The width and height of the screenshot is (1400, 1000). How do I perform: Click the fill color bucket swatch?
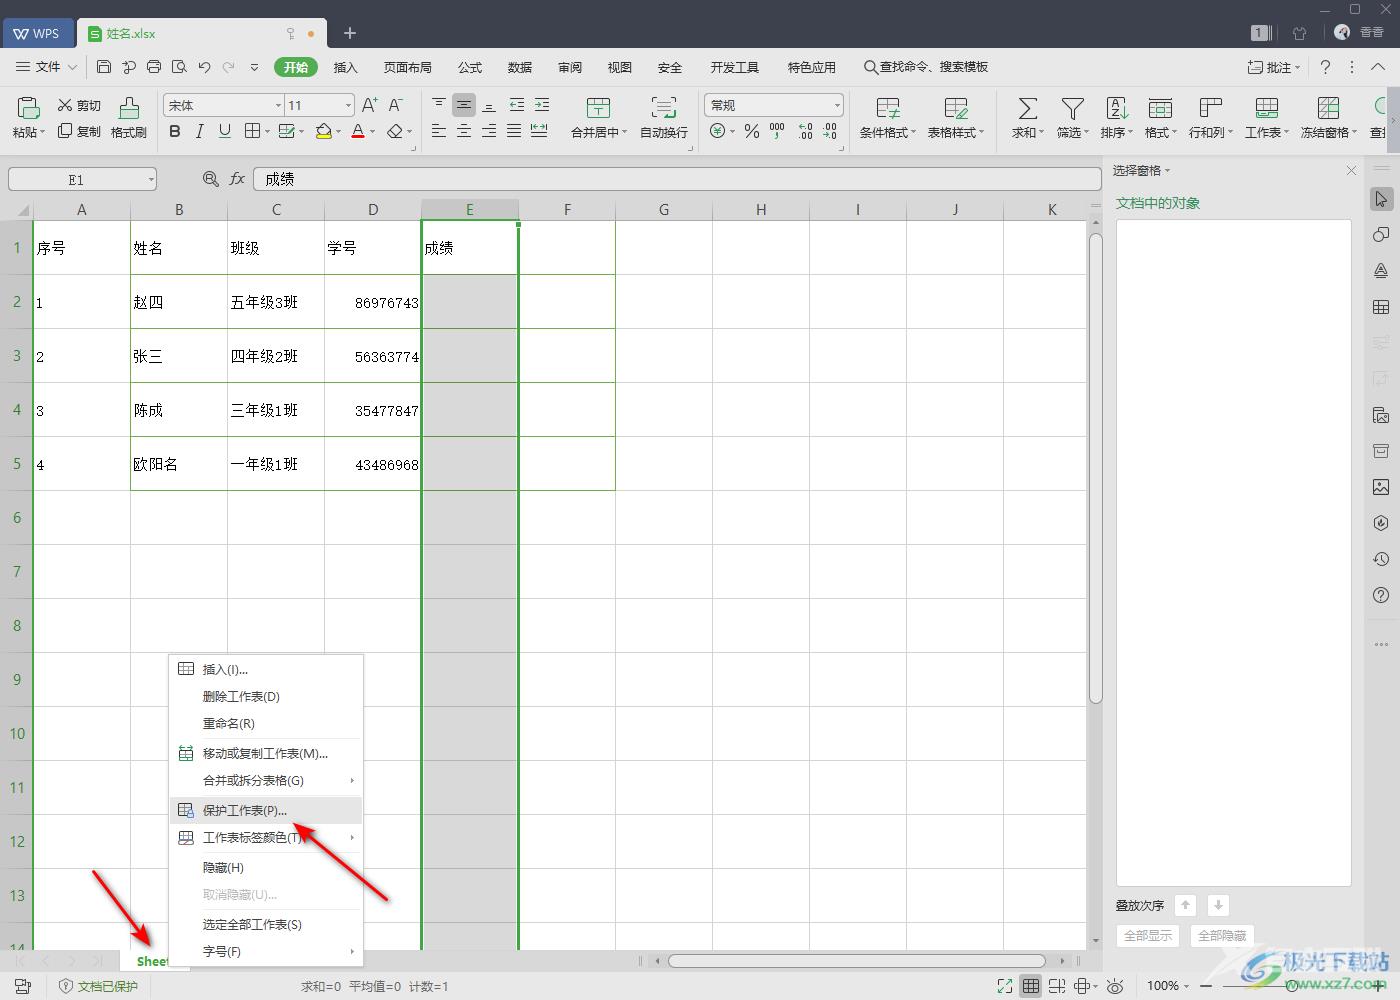coord(323,131)
